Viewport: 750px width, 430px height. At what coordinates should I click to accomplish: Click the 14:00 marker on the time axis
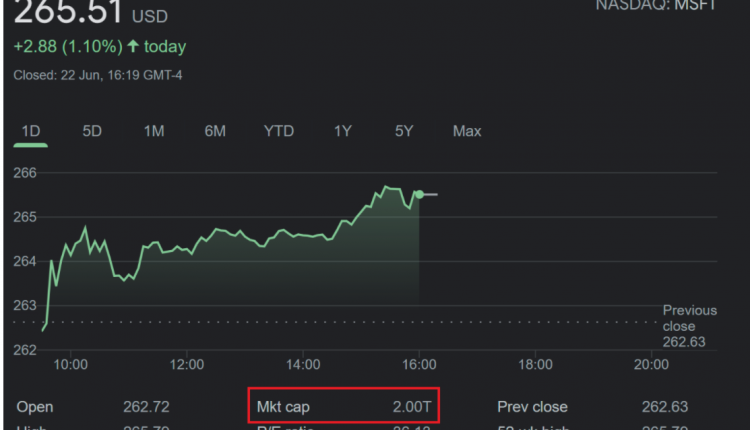[x=303, y=364]
